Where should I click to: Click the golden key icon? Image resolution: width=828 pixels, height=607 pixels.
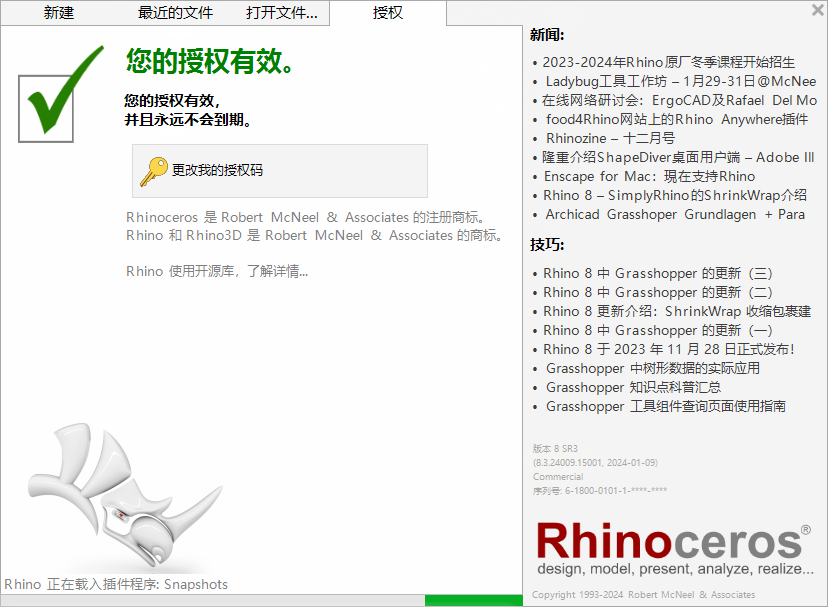154,172
